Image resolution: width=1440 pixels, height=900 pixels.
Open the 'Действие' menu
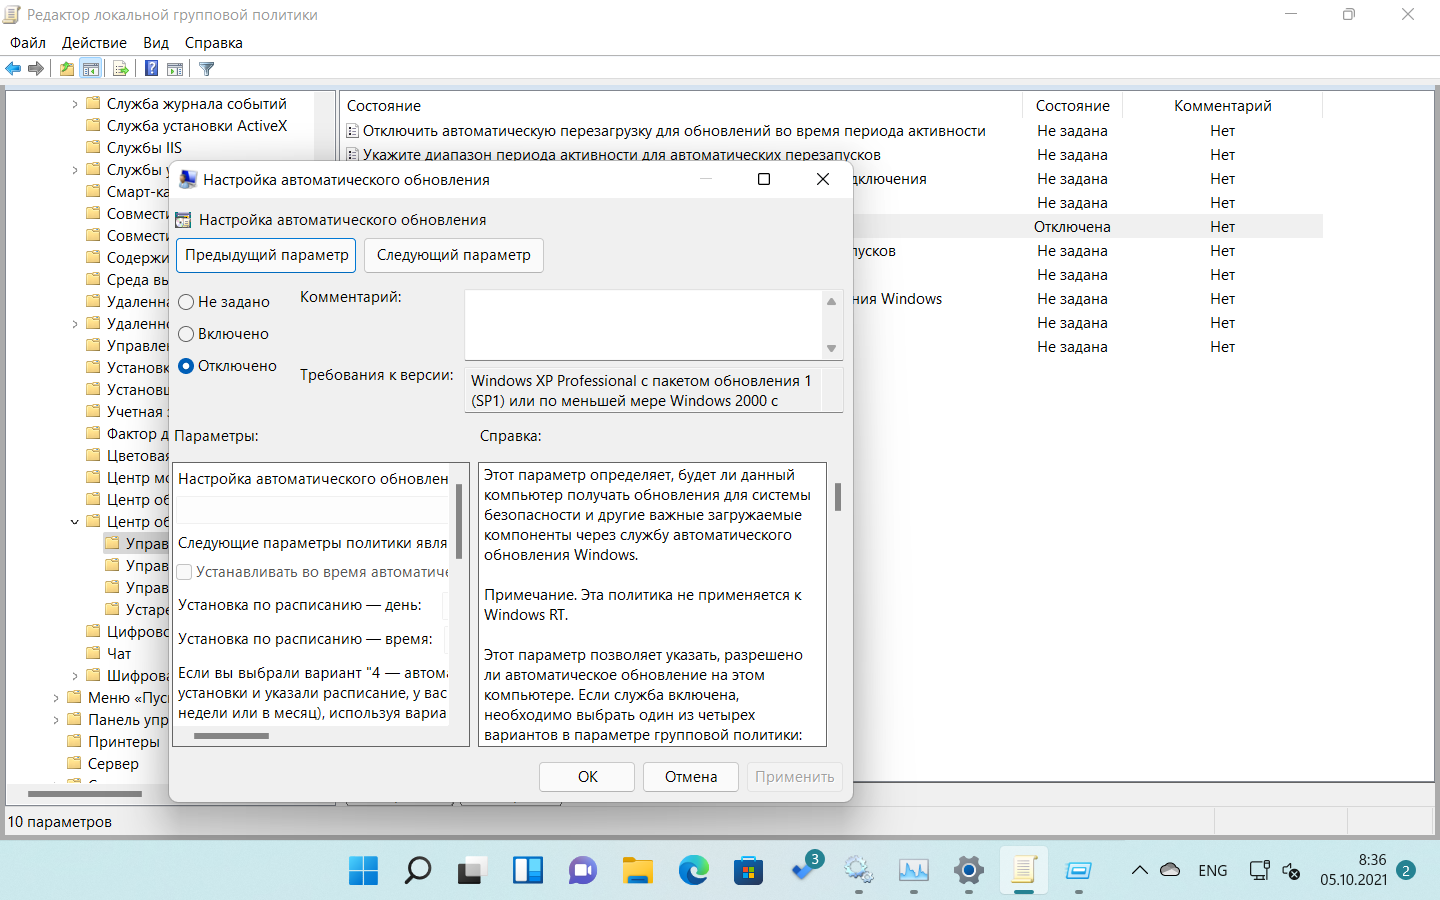coord(94,43)
